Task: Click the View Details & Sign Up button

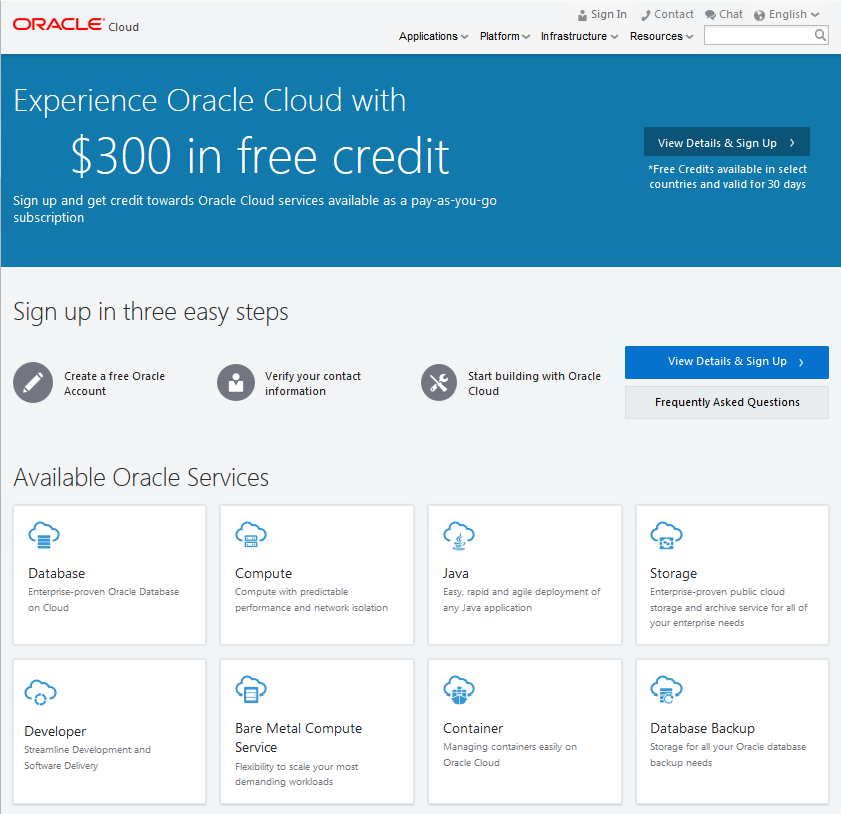Action: [x=726, y=362]
